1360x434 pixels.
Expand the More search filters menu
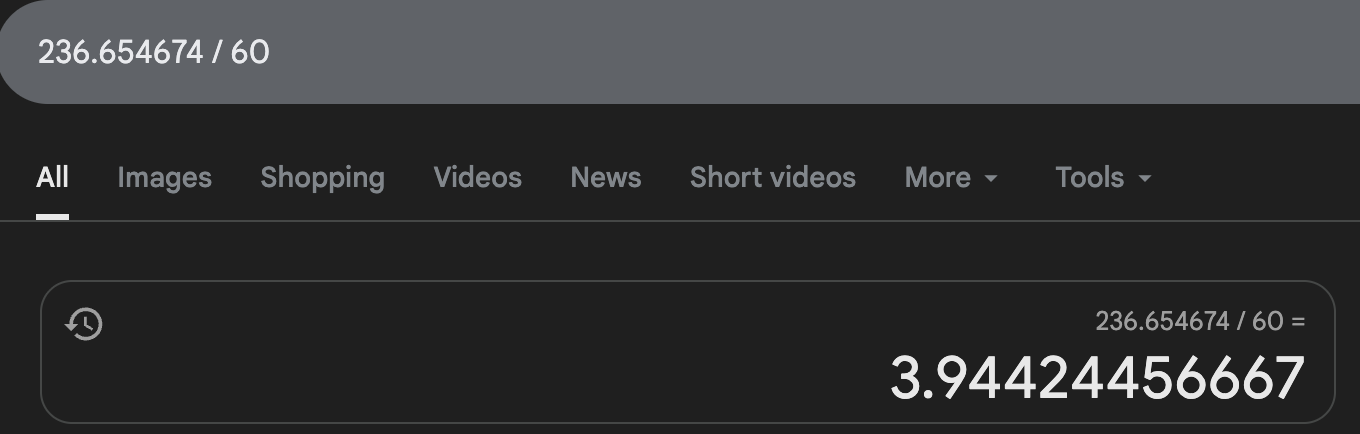point(950,178)
